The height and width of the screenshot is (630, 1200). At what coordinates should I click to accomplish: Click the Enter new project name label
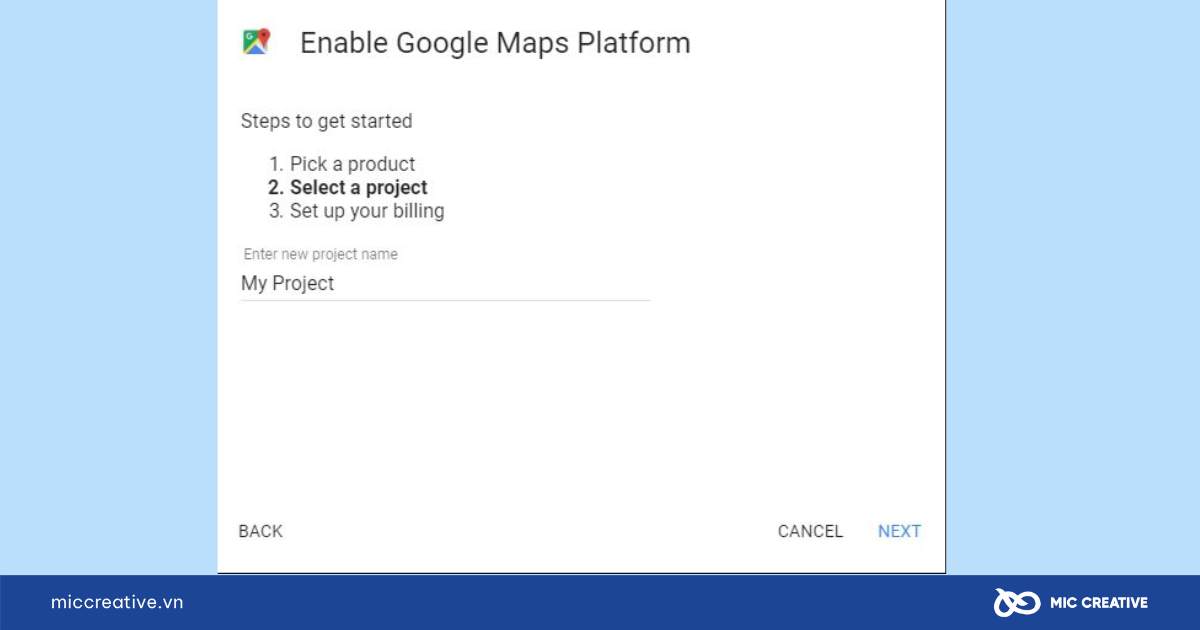point(320,254)
